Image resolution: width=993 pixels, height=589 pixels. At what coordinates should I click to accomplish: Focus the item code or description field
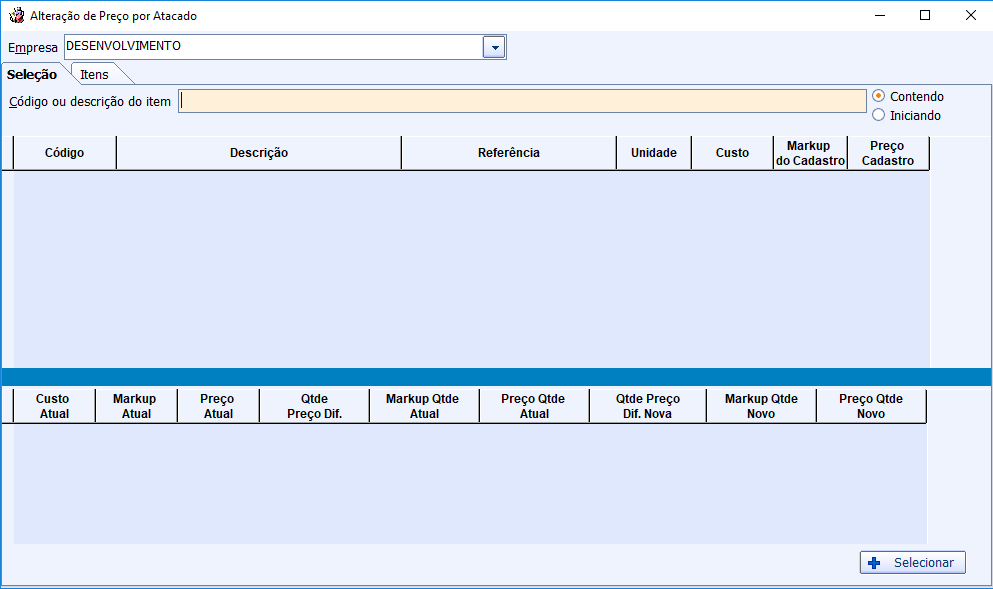[522, 101]
